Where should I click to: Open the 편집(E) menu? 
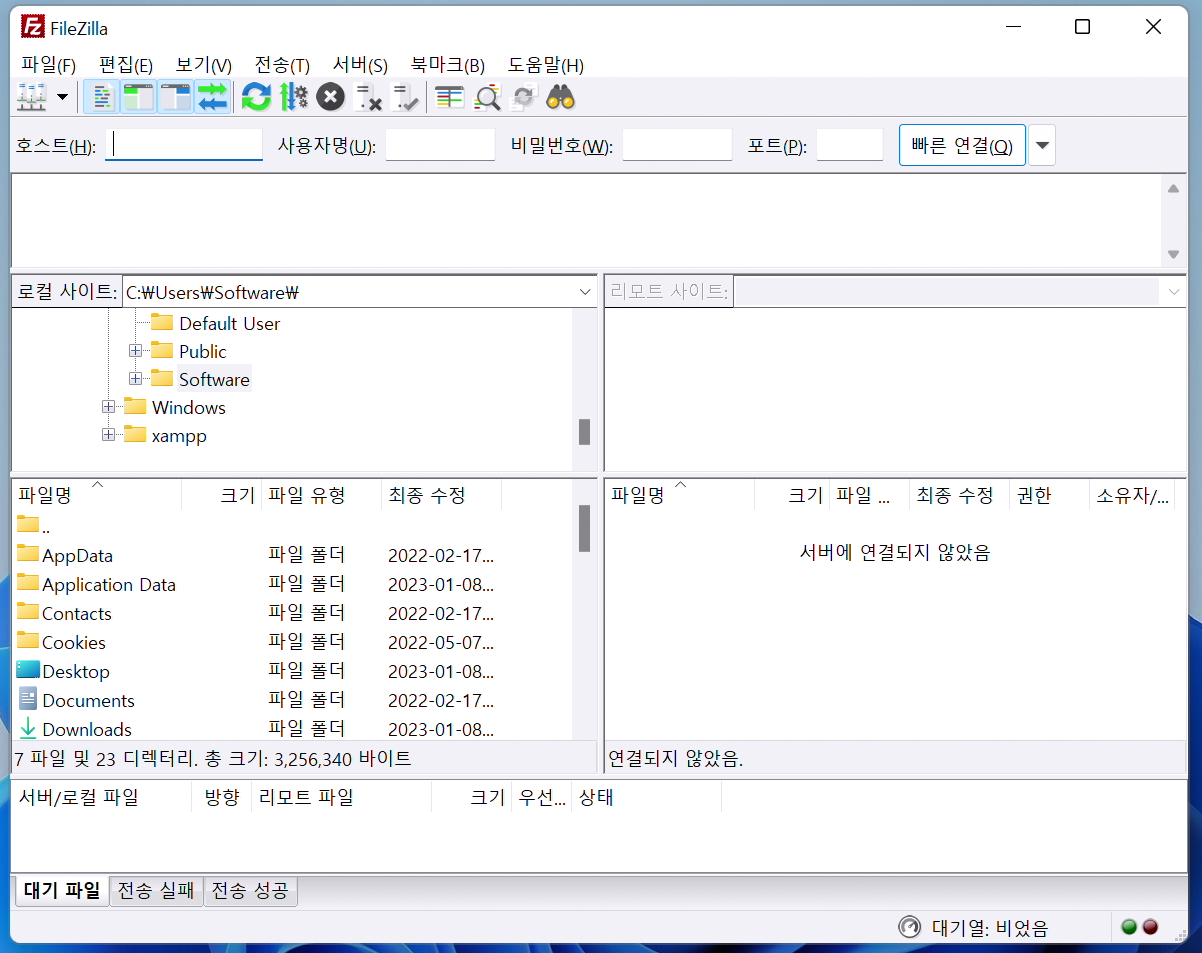click(x=126, y=65)
